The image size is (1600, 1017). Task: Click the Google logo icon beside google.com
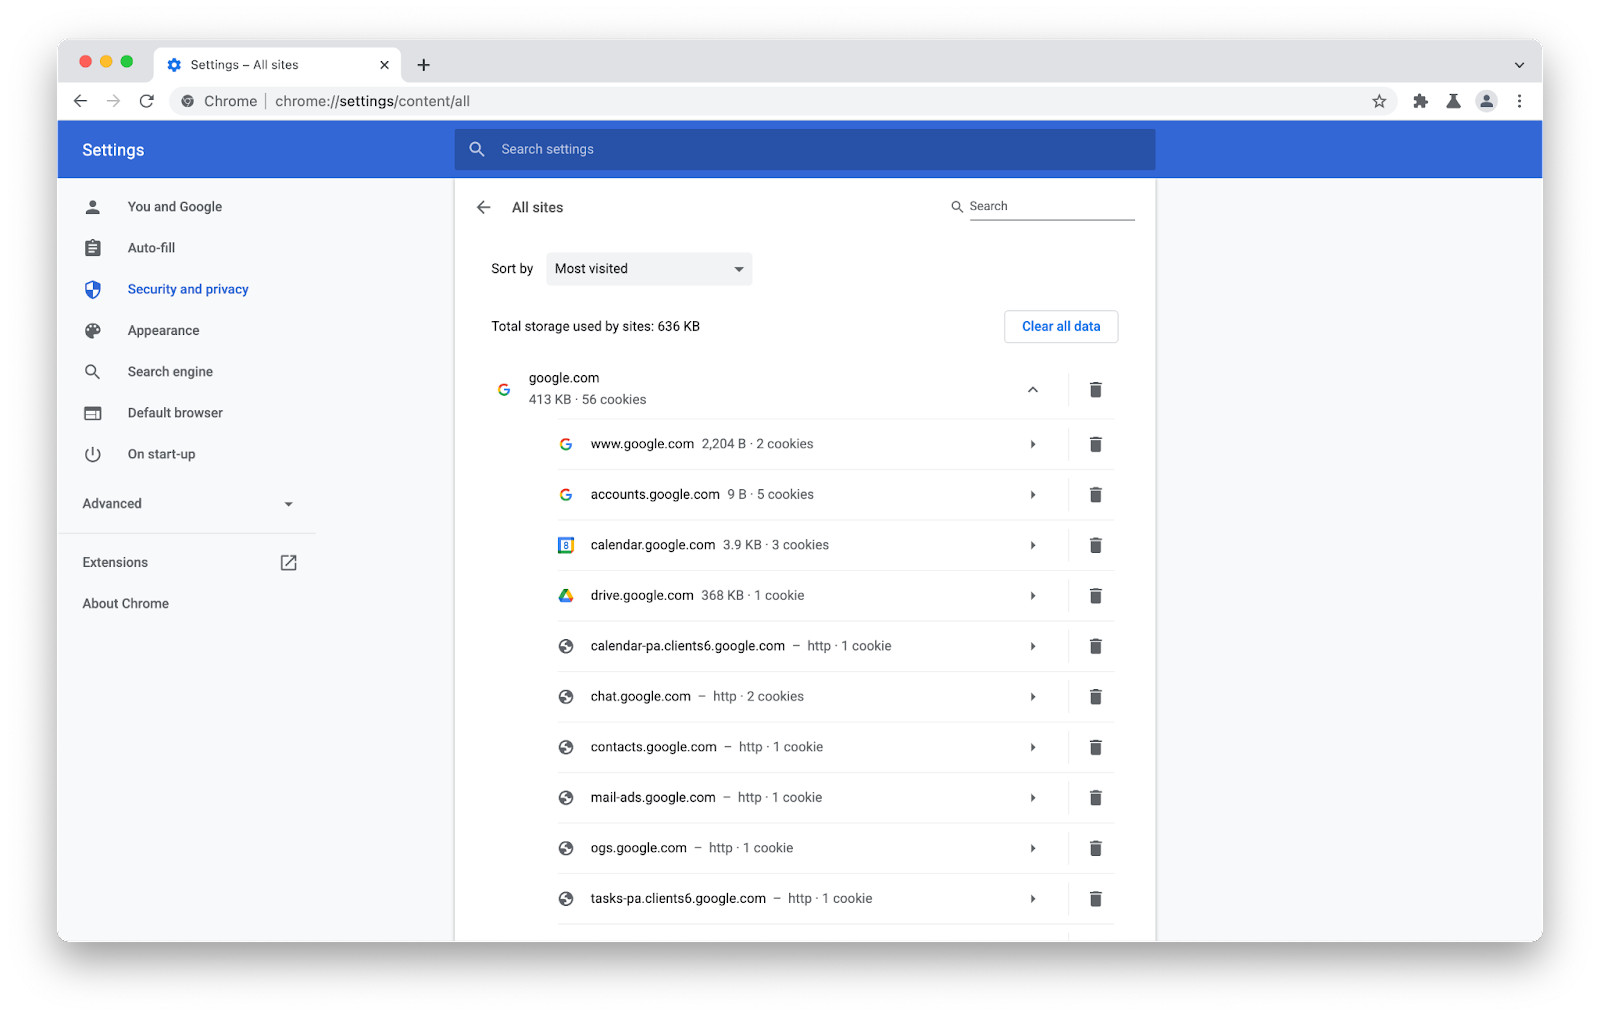tap(504, 389)
